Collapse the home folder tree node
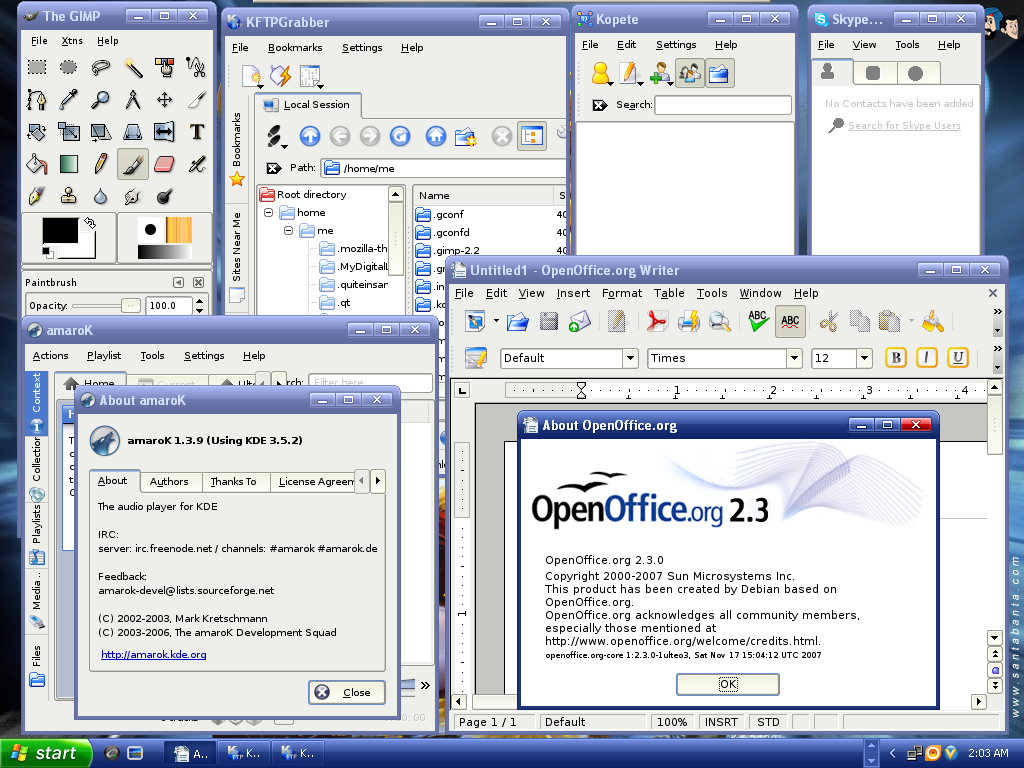This screenshot has height=768, width=1024. pos(269,213)
